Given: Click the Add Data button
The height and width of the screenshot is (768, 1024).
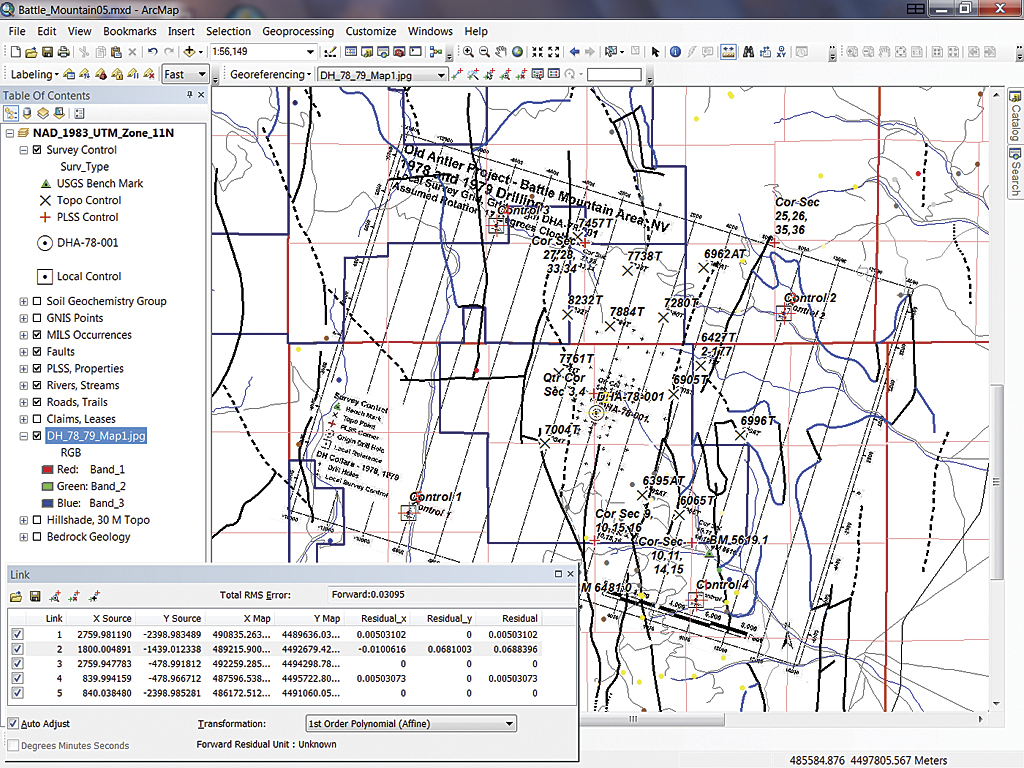Looking at the screenshot, I should [x=189, y=52].
